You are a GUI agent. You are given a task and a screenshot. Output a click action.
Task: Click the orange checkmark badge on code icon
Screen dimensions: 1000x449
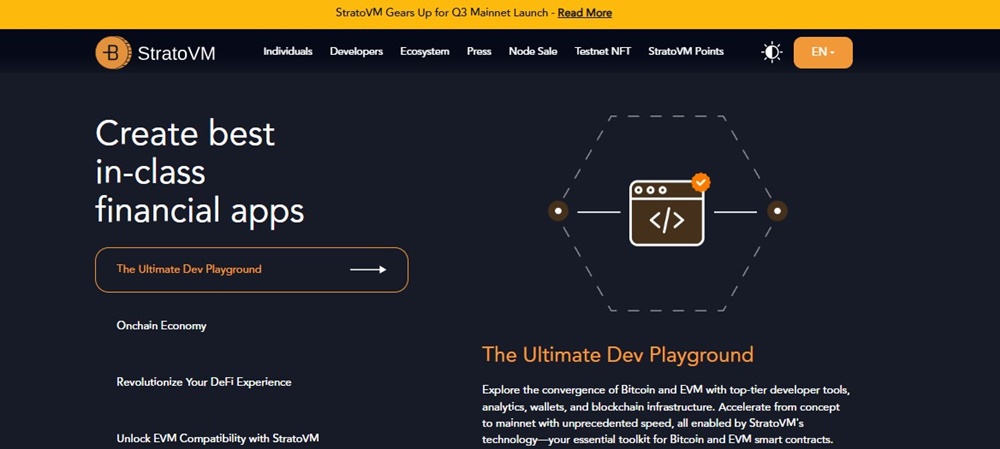[x=702, y=182]
